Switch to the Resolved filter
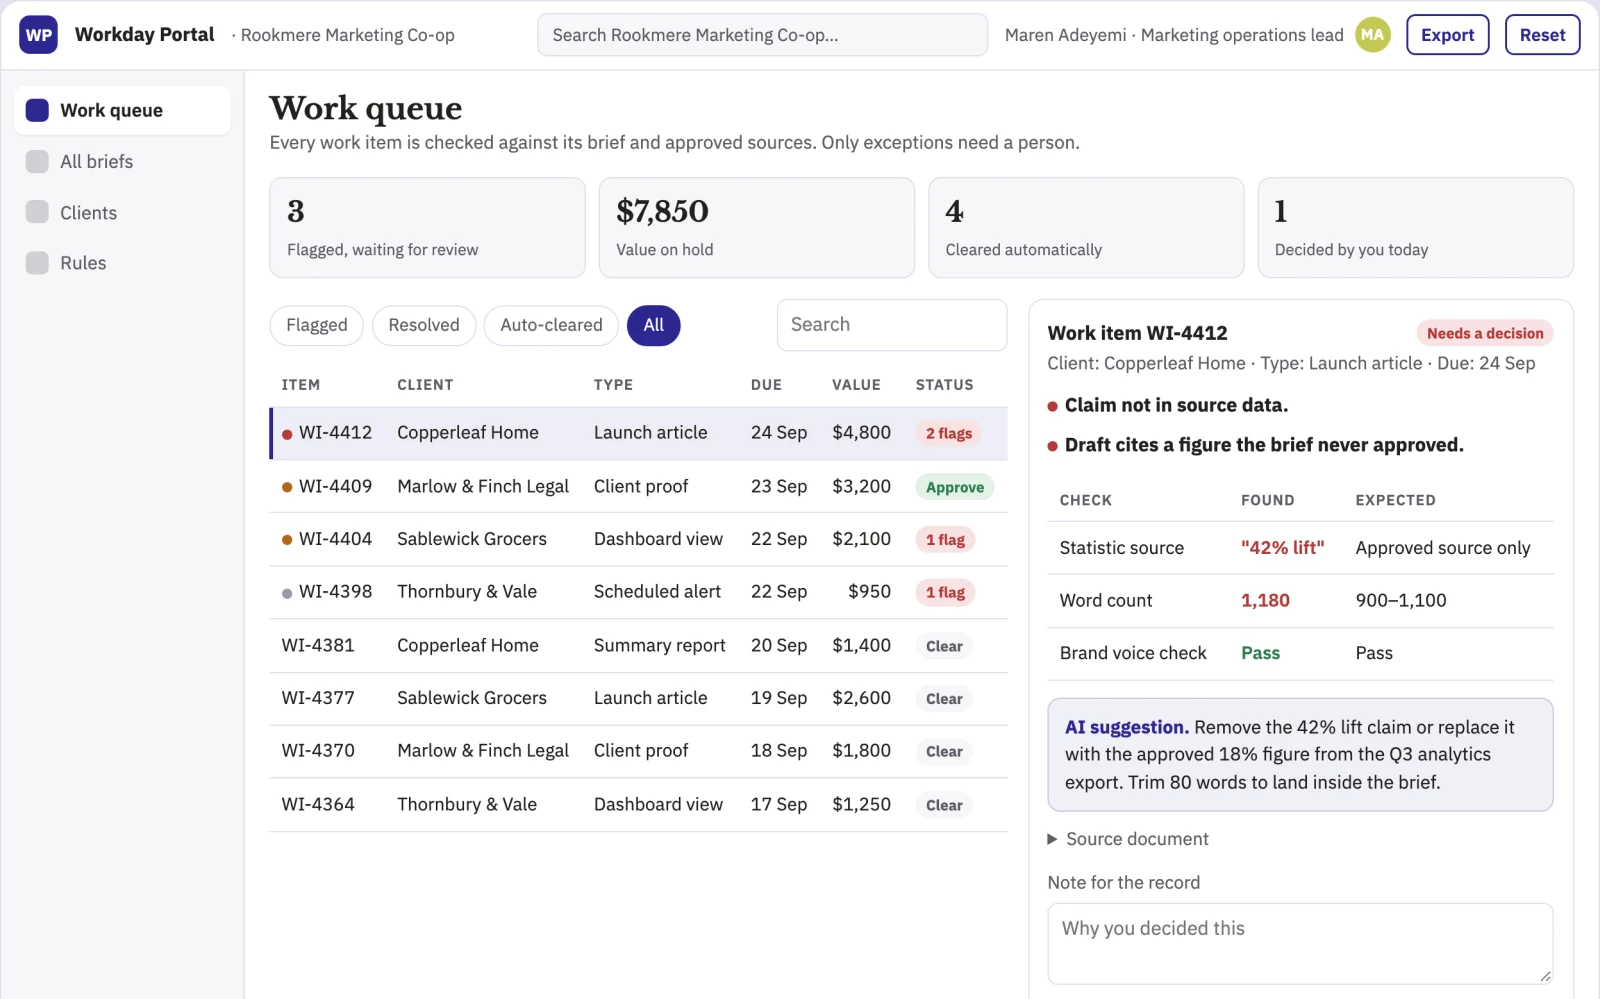1600x999 pixels. (424, 325)
